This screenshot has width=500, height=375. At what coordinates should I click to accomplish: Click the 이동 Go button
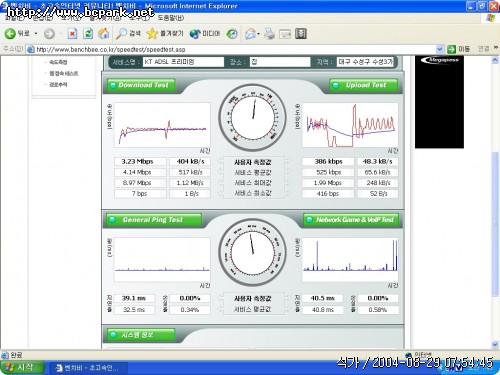pos(459,49)
